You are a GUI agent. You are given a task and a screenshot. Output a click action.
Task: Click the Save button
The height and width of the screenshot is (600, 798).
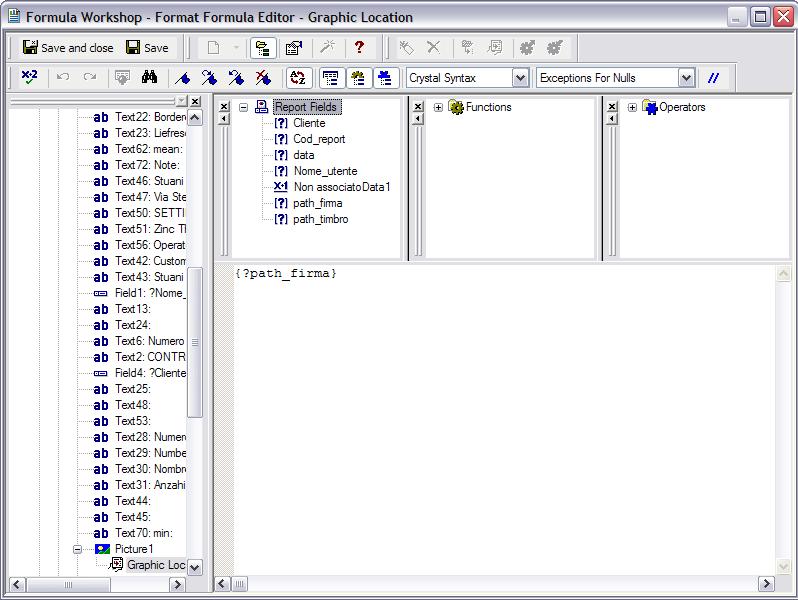pyautogui.click(x=147, y=48)
